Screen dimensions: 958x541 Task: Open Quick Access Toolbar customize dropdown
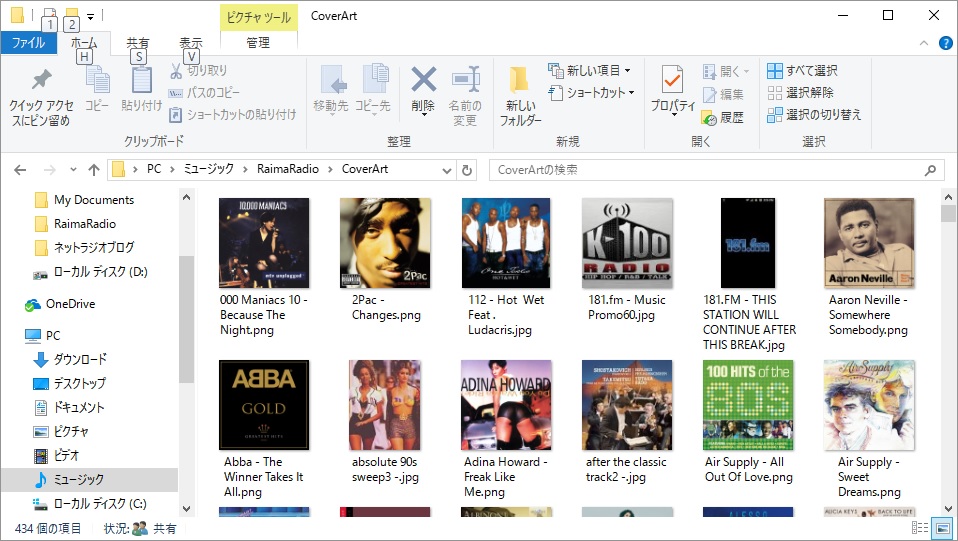[x=90, y=17]
